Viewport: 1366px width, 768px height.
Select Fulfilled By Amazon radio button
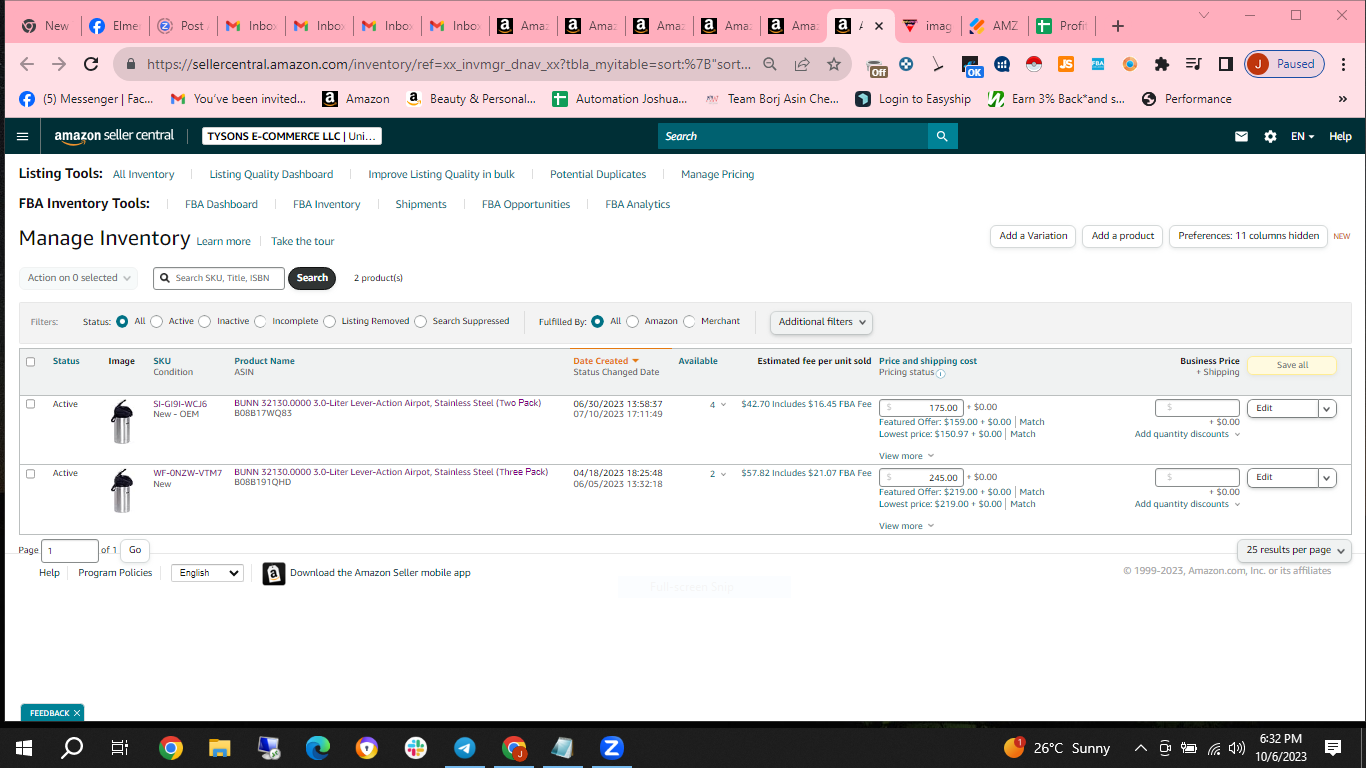632,322
